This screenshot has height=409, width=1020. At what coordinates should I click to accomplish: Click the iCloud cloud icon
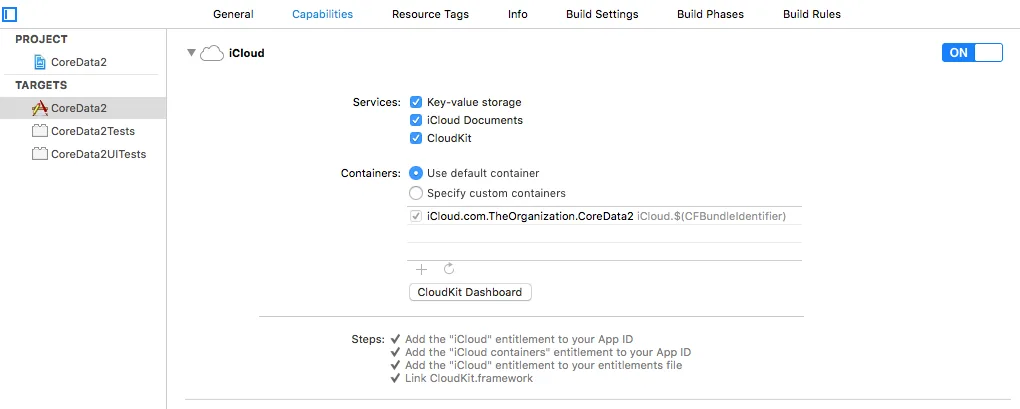pyautogui.click(x=212, y=53)
